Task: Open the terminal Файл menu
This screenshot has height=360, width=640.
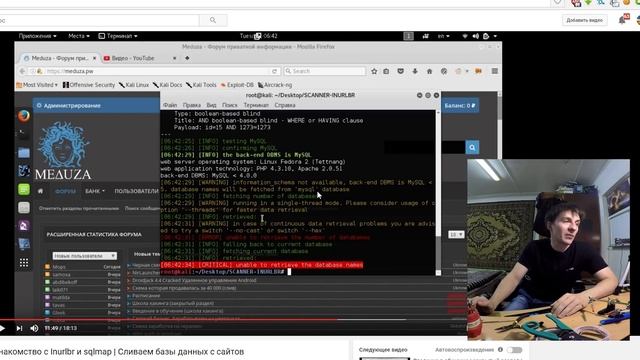Action: click(170, 105)
